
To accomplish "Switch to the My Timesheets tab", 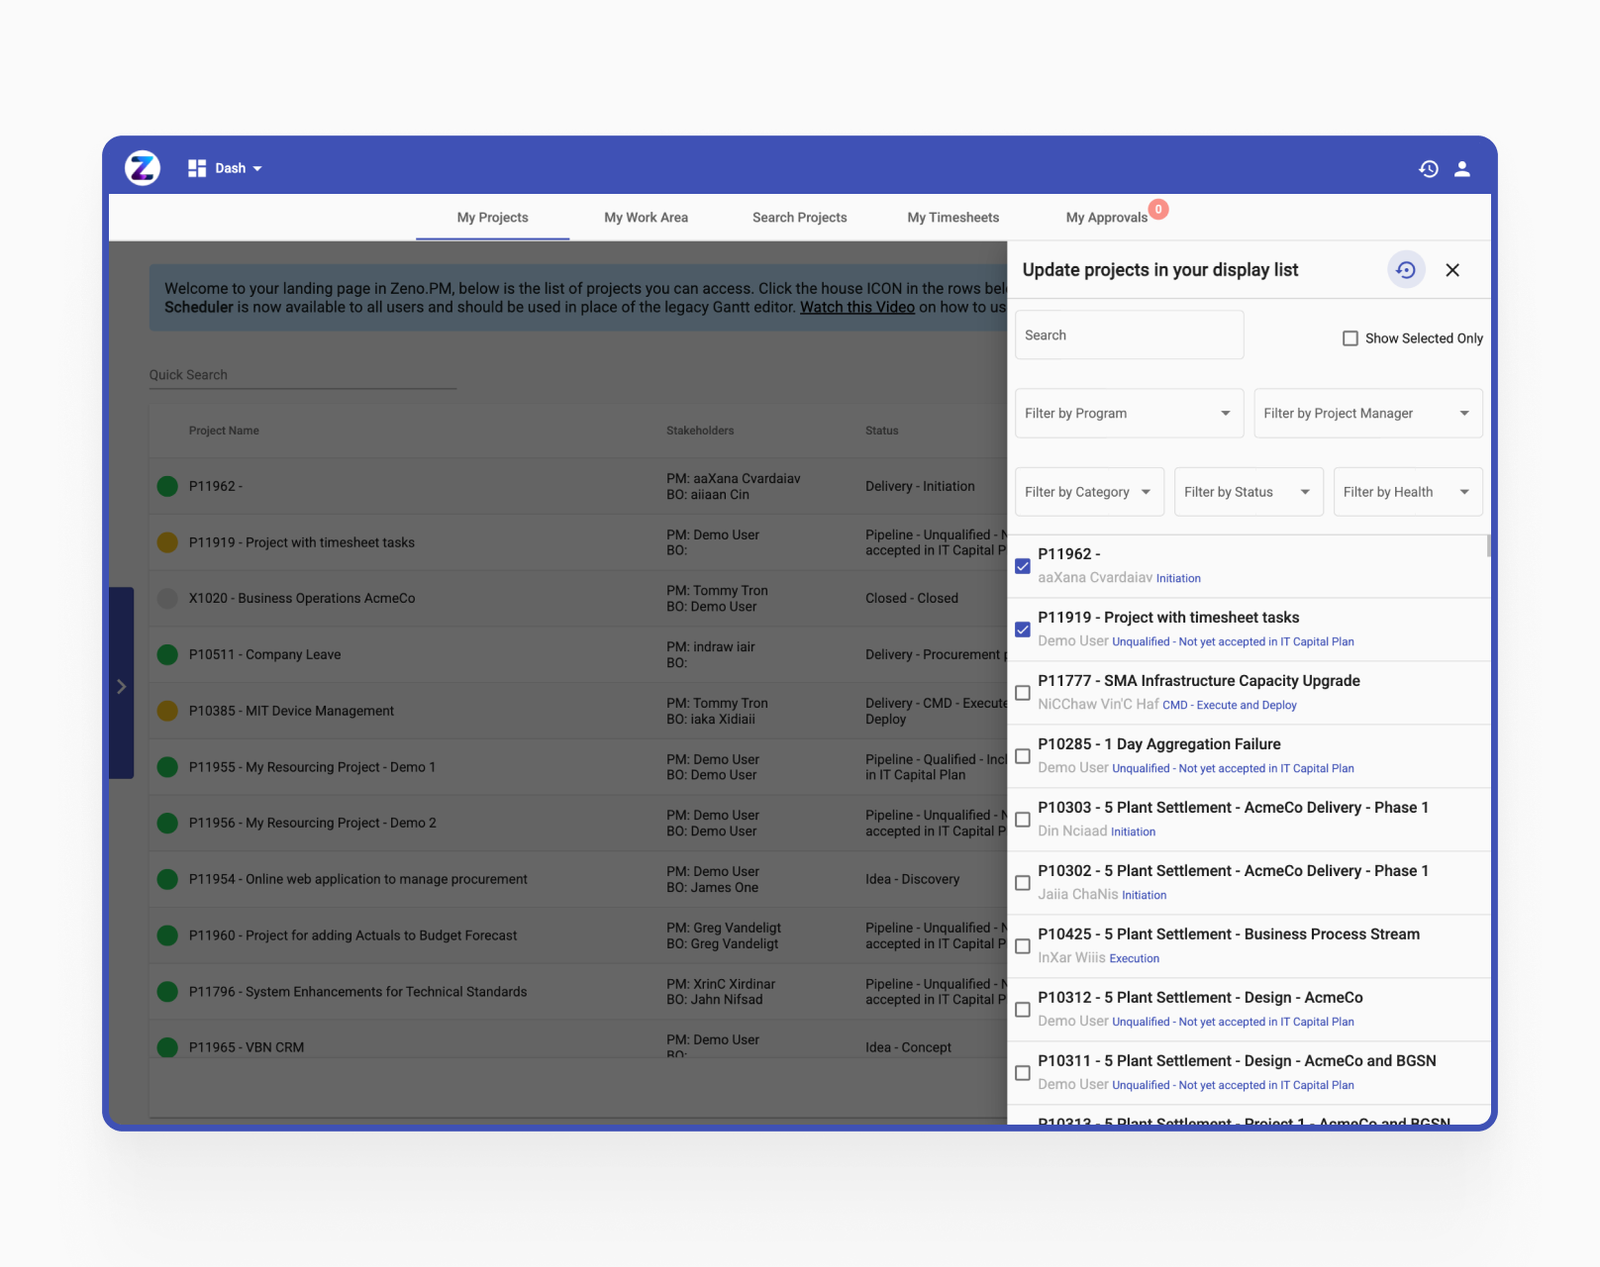I will click(x=952, y=217).
